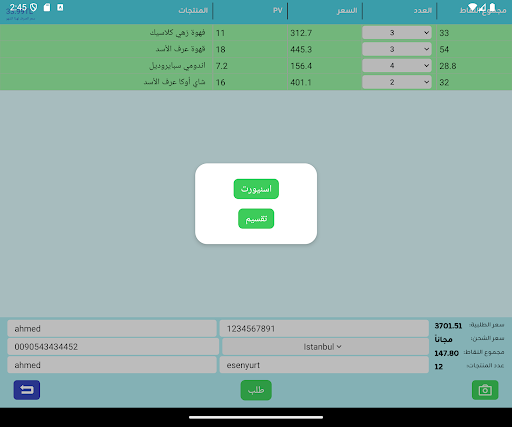Select the points total 28.8
This screenshot has height=427, width=512.
tap(448, 66)
